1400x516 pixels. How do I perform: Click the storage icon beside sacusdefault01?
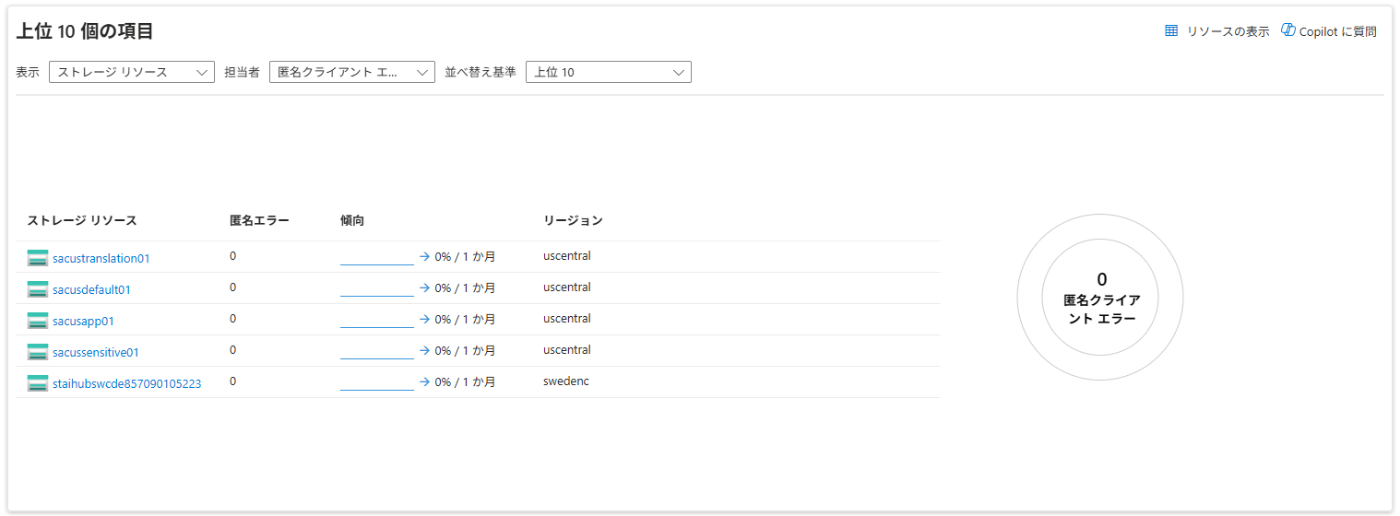tap(38, 290)
